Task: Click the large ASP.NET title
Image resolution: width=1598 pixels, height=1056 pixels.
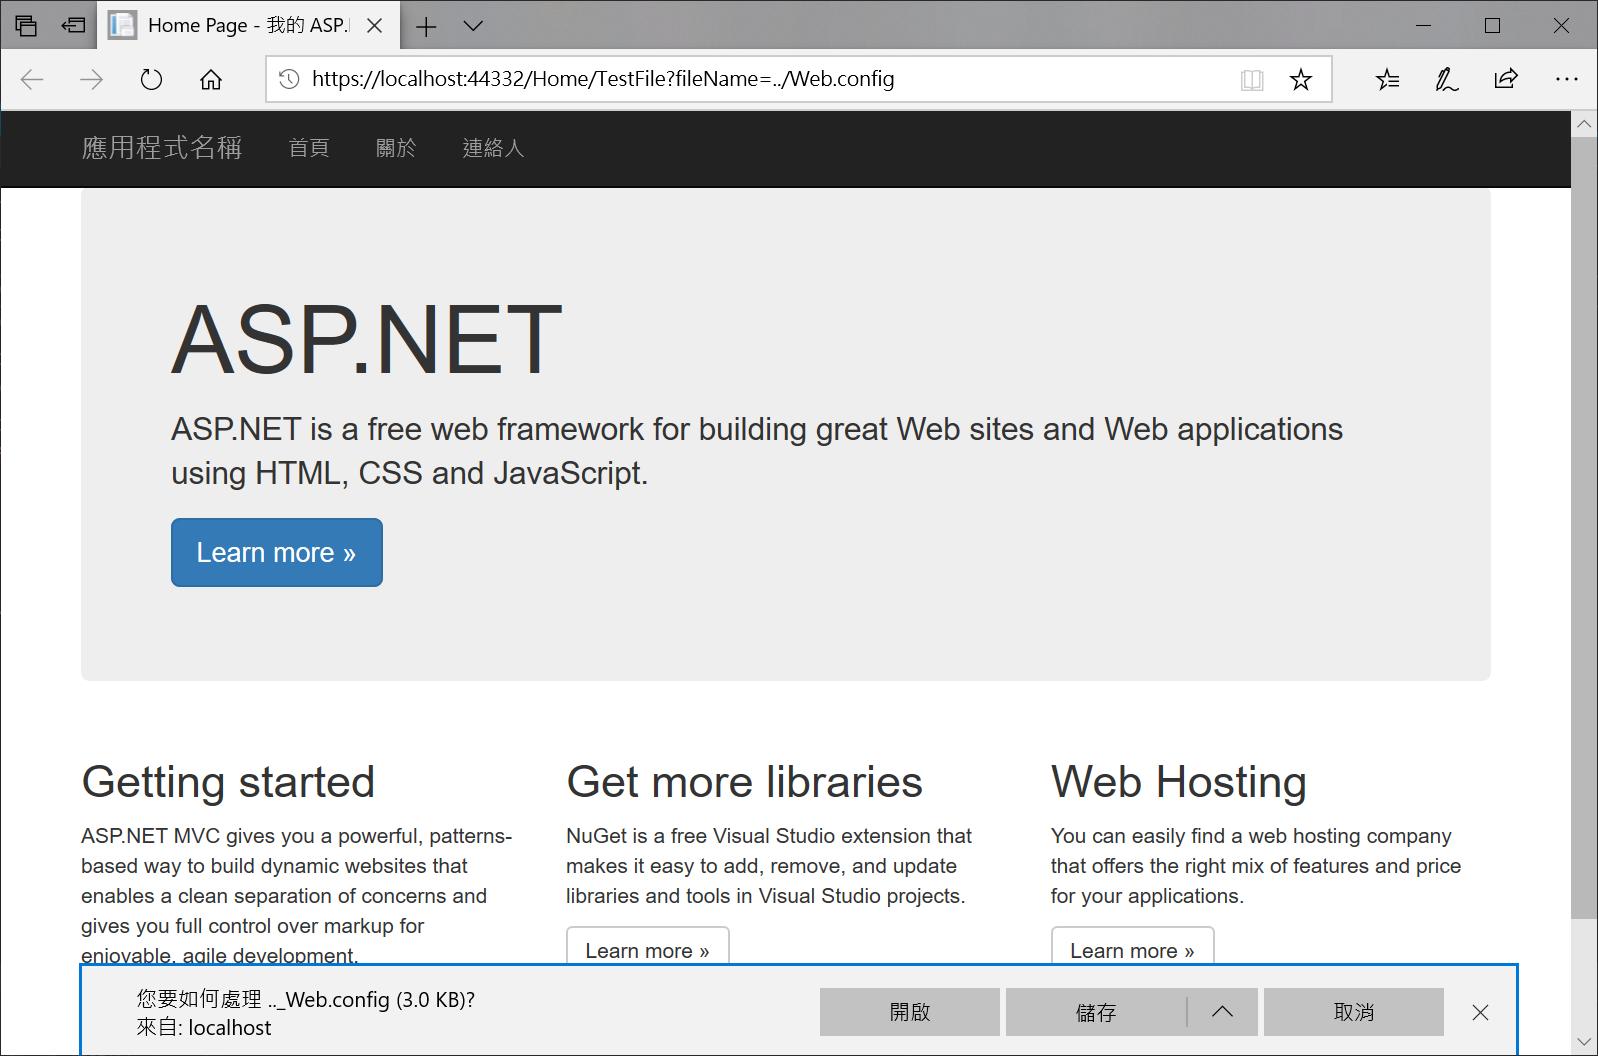Action: tap(366, 340)
